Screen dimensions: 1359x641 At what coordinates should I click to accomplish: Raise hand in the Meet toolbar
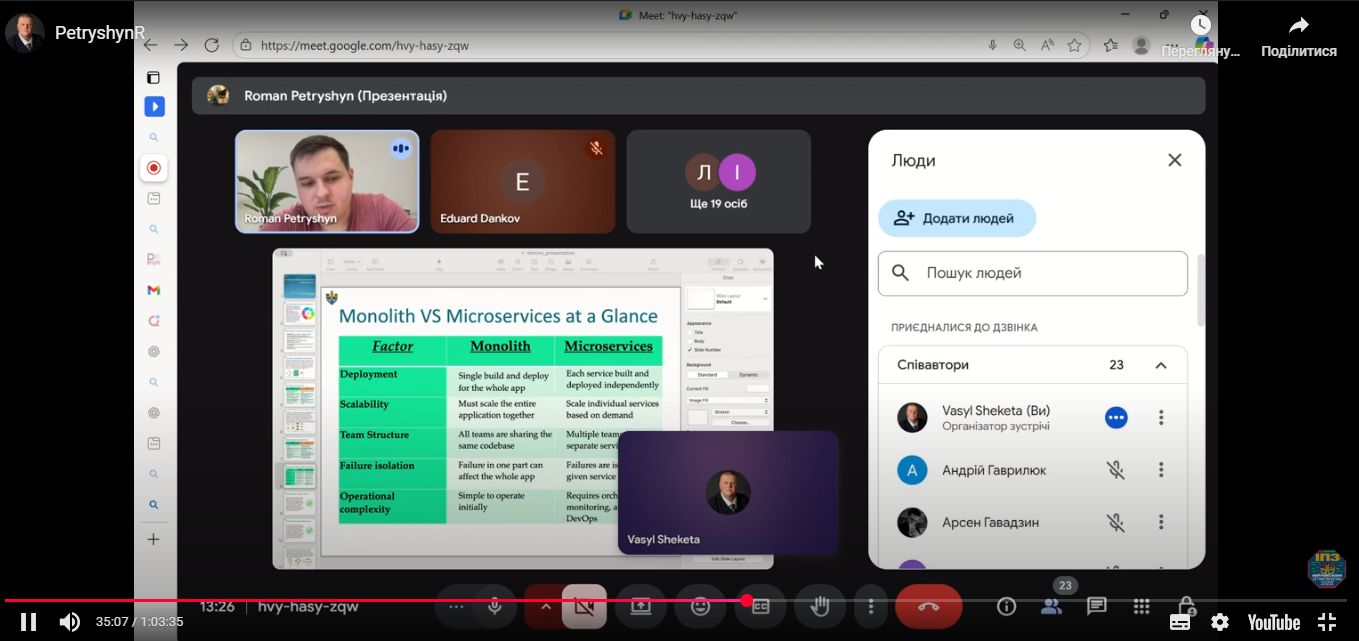coord(820,606)
